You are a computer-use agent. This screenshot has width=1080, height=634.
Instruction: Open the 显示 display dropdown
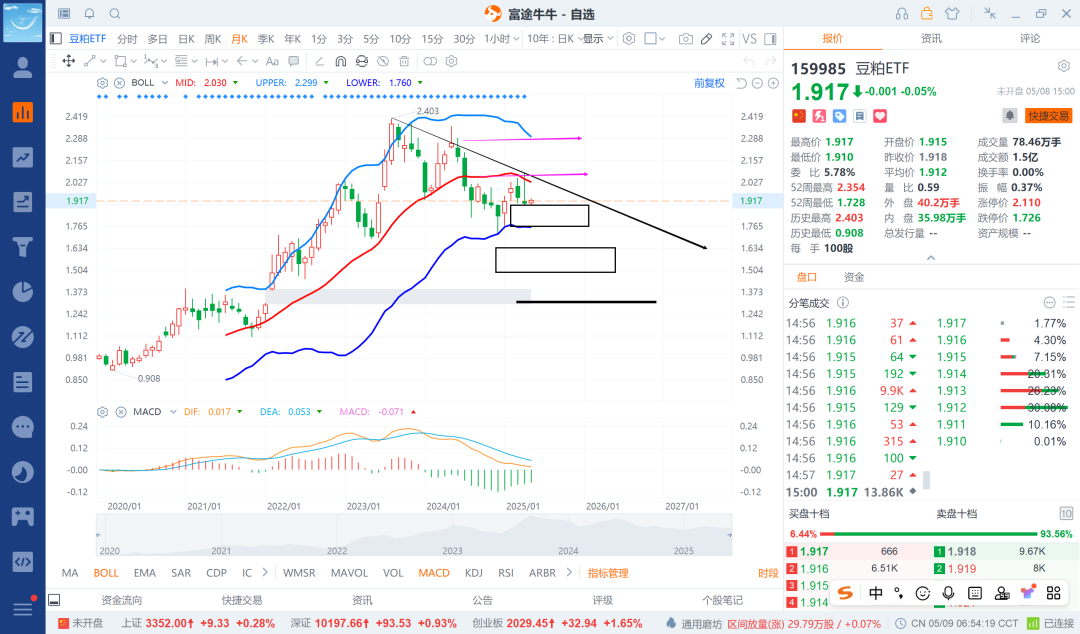598,39
